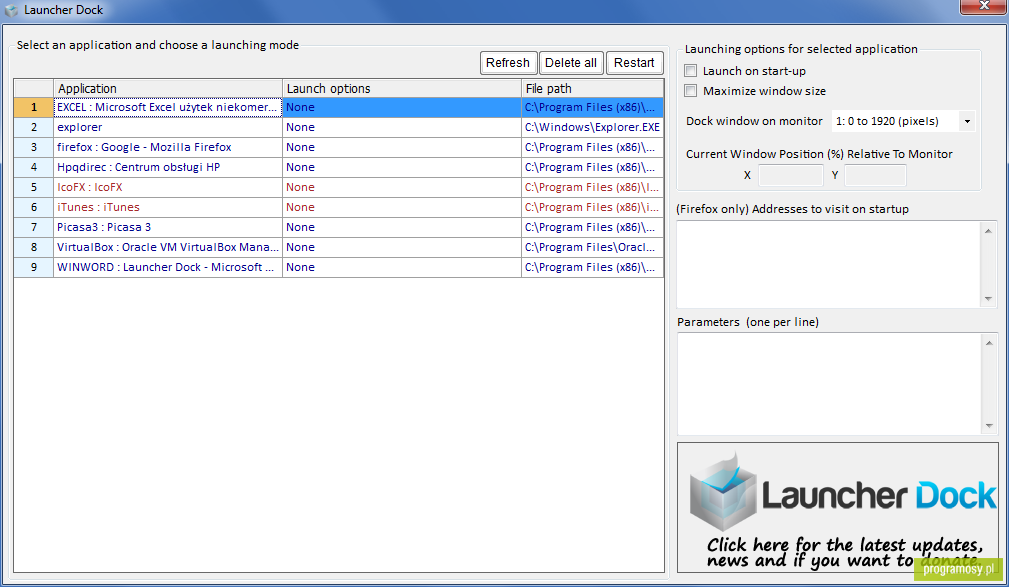The width and height of the screenshot is (1009, 587).
Task: Click the File path column header
Action: [592, 88]
